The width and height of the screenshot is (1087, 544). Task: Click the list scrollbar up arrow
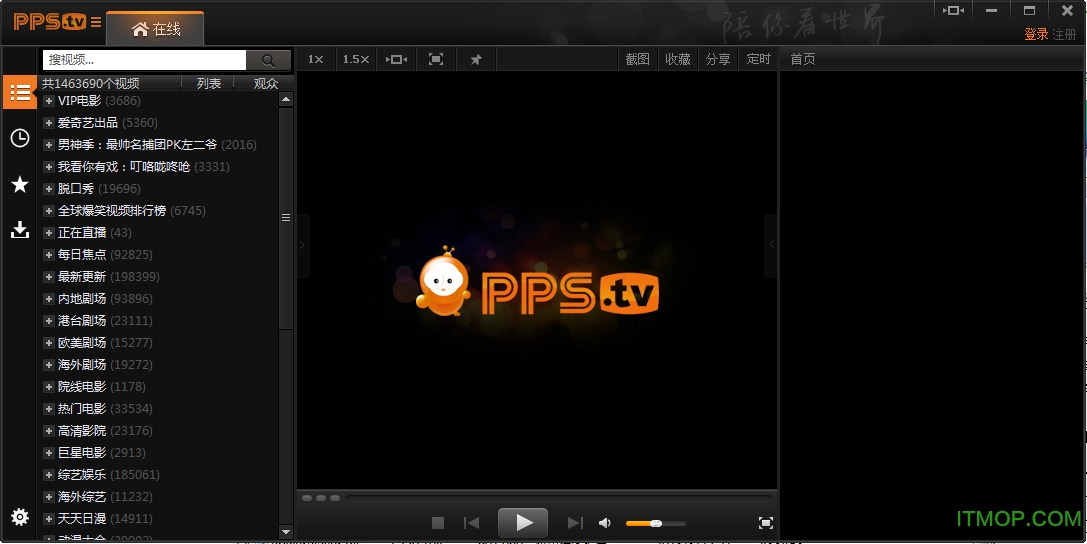click(x=286, y=100)
